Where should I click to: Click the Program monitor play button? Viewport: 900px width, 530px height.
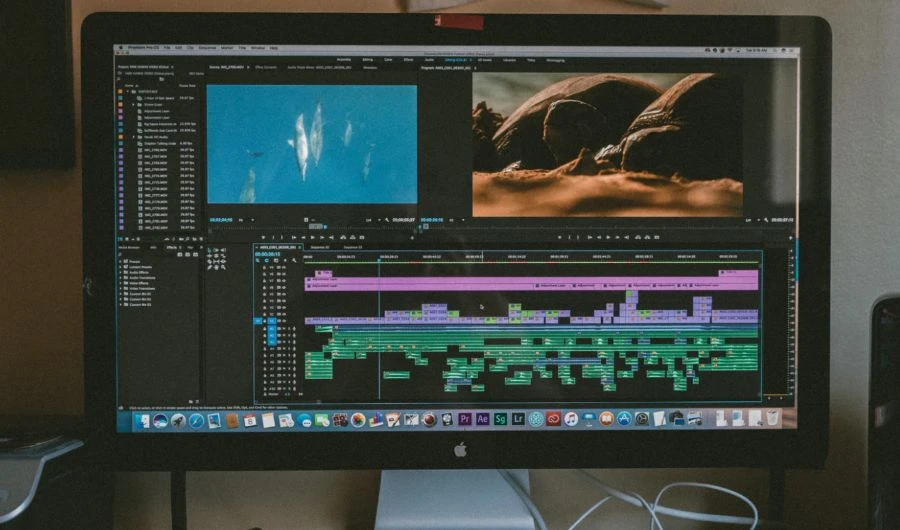[x=607, y=237]
